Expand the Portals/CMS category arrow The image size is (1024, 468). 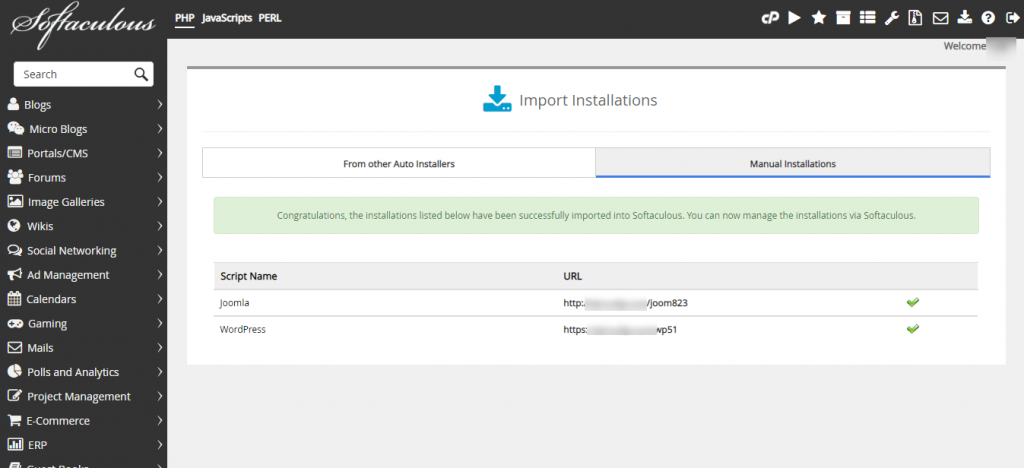[x=160, y=153]
